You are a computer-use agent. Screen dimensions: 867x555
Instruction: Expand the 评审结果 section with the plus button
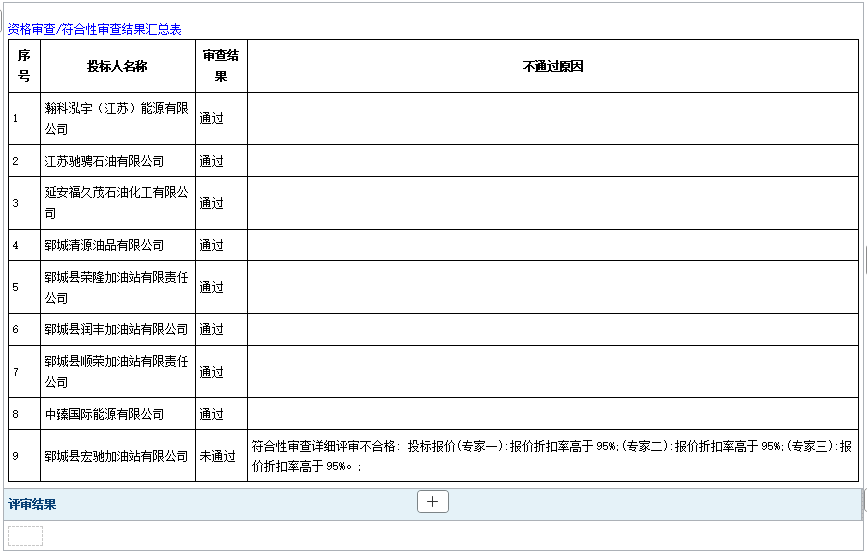tap(432, 501)
